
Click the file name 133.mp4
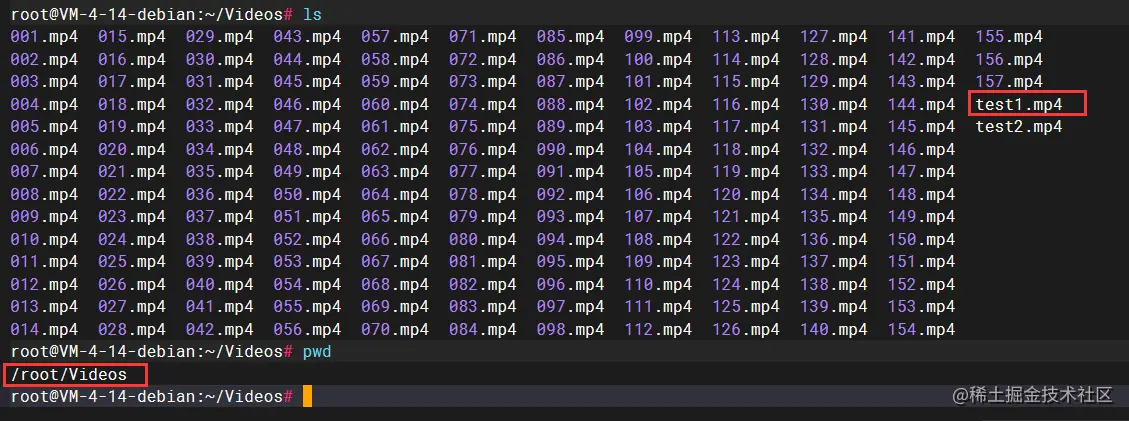834,173
